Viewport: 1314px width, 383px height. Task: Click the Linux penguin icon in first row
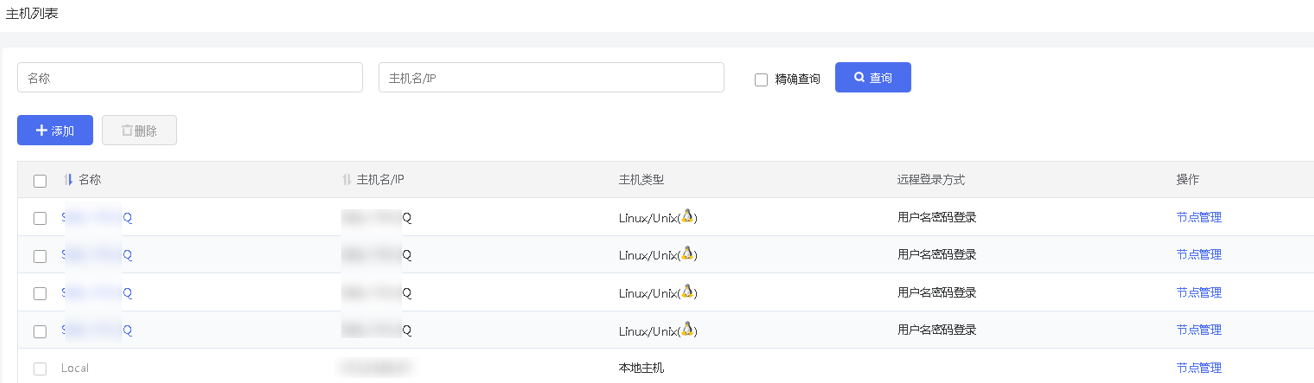coord(687,216)
